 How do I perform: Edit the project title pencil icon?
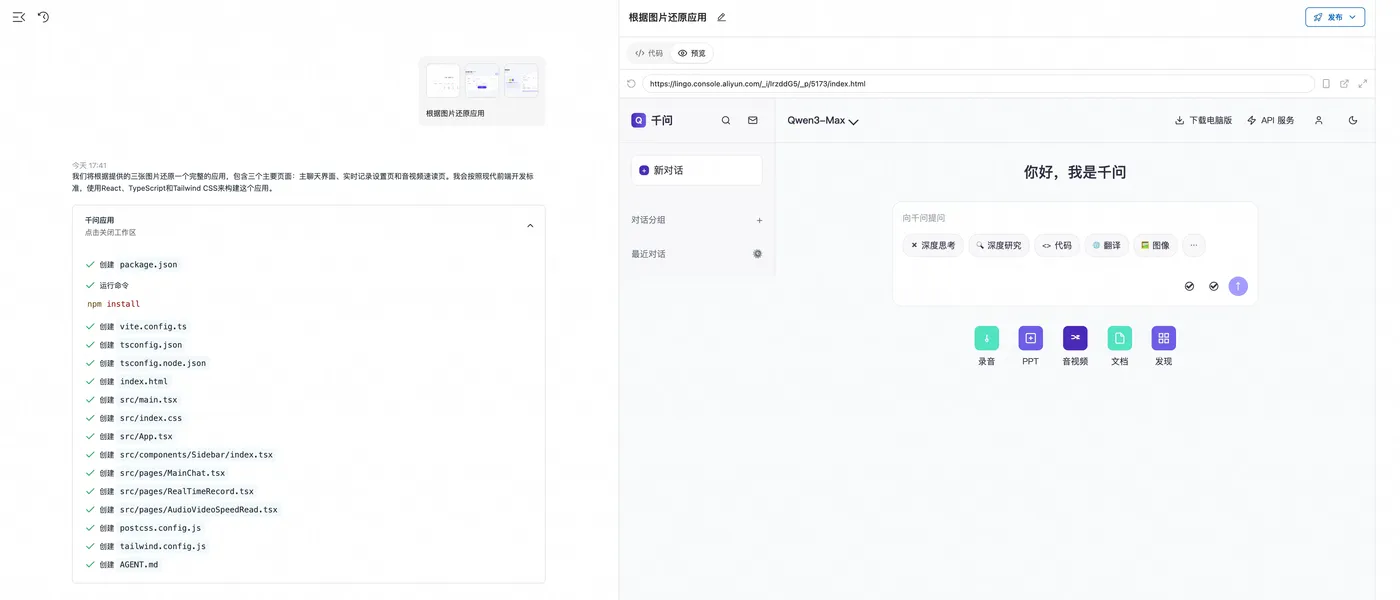[721, 17]
